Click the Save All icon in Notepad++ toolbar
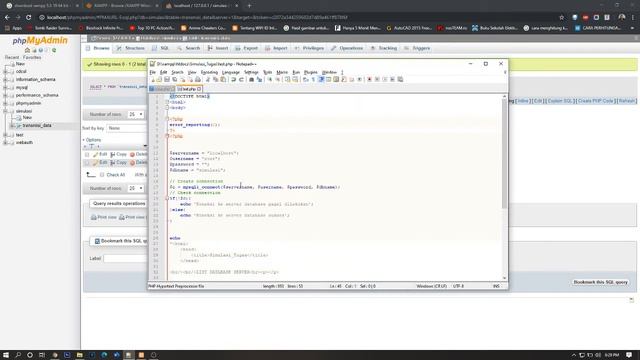This screenshot has width=640, height=360. (x=175, y=80)
